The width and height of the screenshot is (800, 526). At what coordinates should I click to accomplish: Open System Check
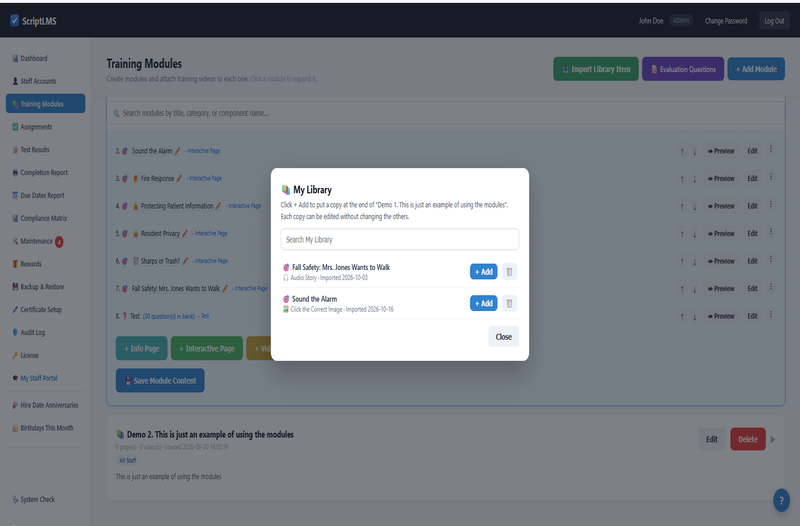(45, 499)
